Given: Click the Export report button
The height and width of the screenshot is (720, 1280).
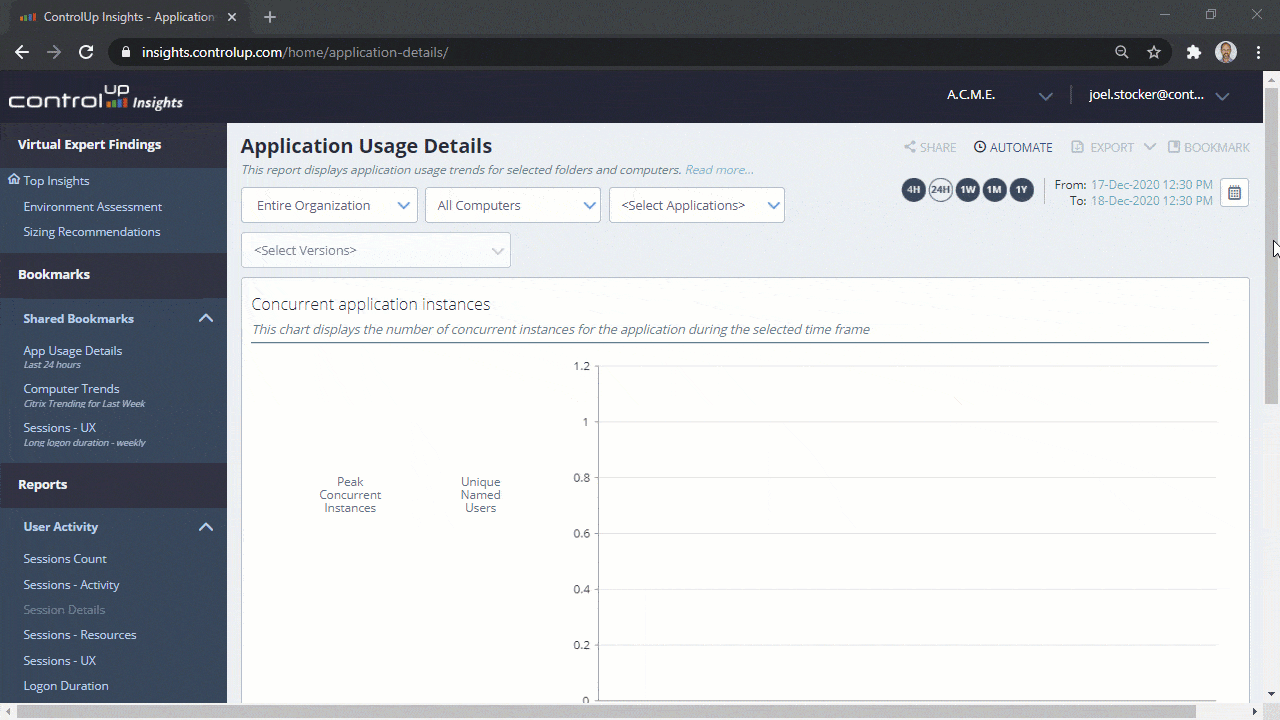Looking at the screenshot, I should [1102, 147].
